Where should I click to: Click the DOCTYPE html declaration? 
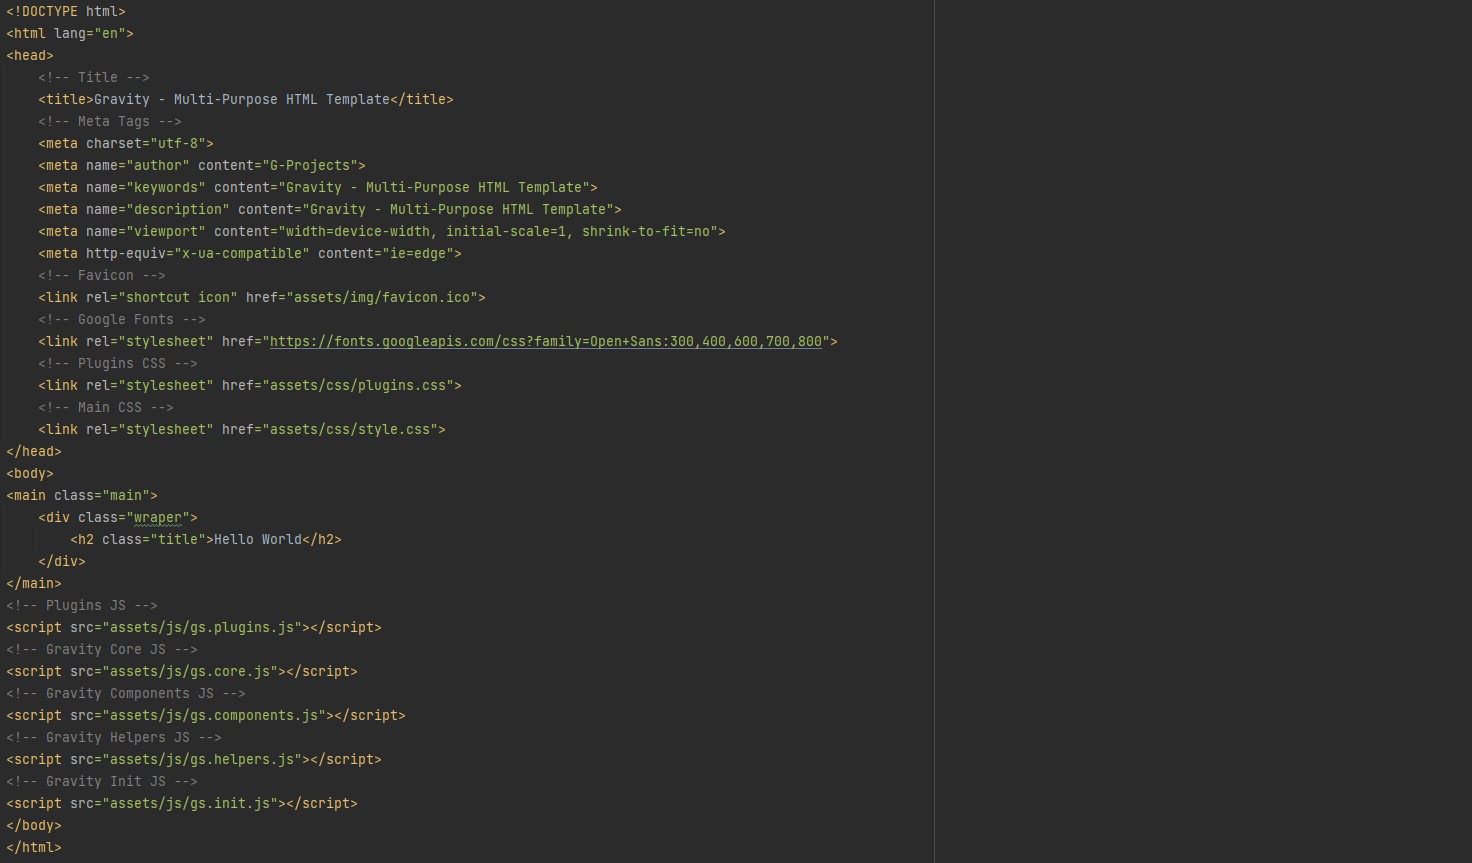(x=66, y=12)
